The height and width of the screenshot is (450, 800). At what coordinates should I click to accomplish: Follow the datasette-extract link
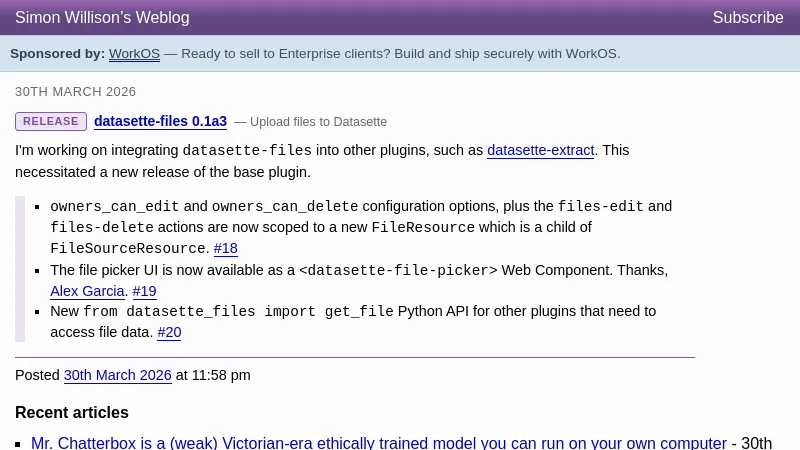(x=541, y=151)
